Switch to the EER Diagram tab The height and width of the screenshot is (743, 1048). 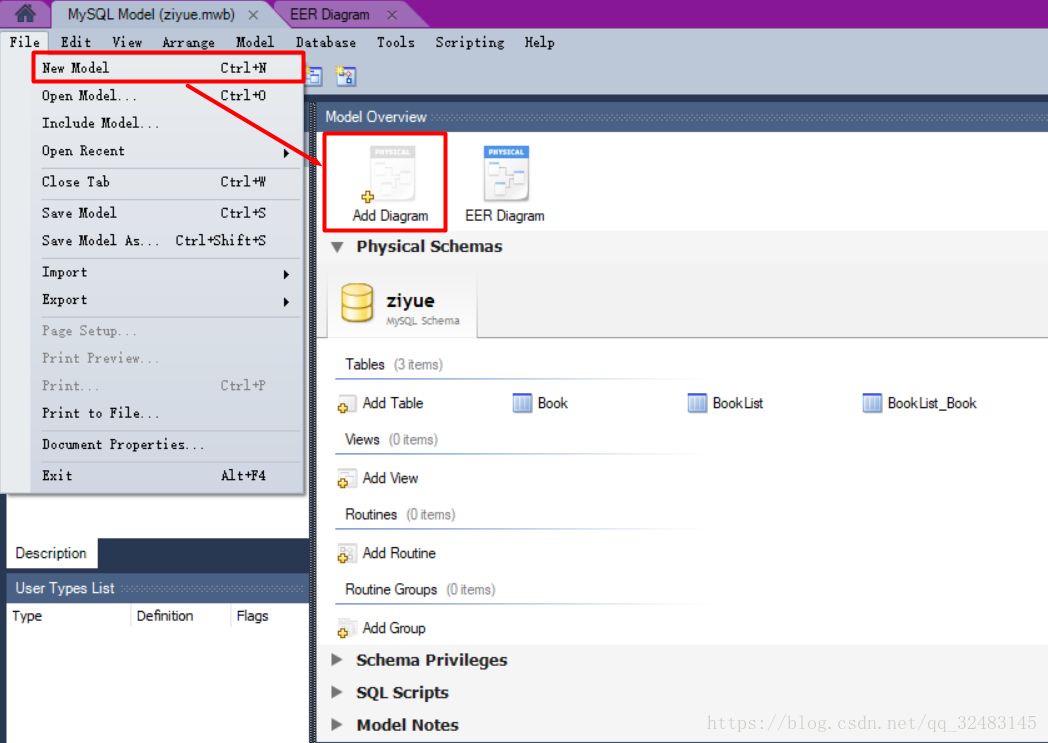click(330, 15)
